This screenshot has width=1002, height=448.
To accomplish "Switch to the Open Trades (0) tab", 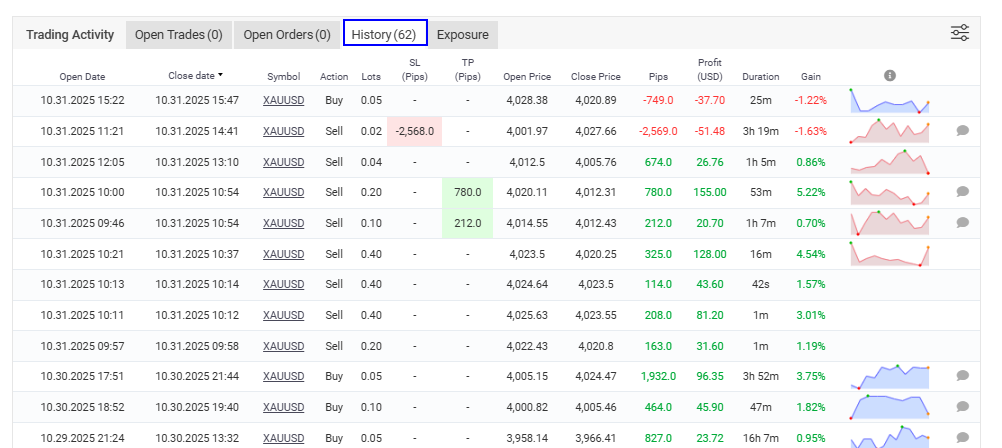I will tap(178, 35).
